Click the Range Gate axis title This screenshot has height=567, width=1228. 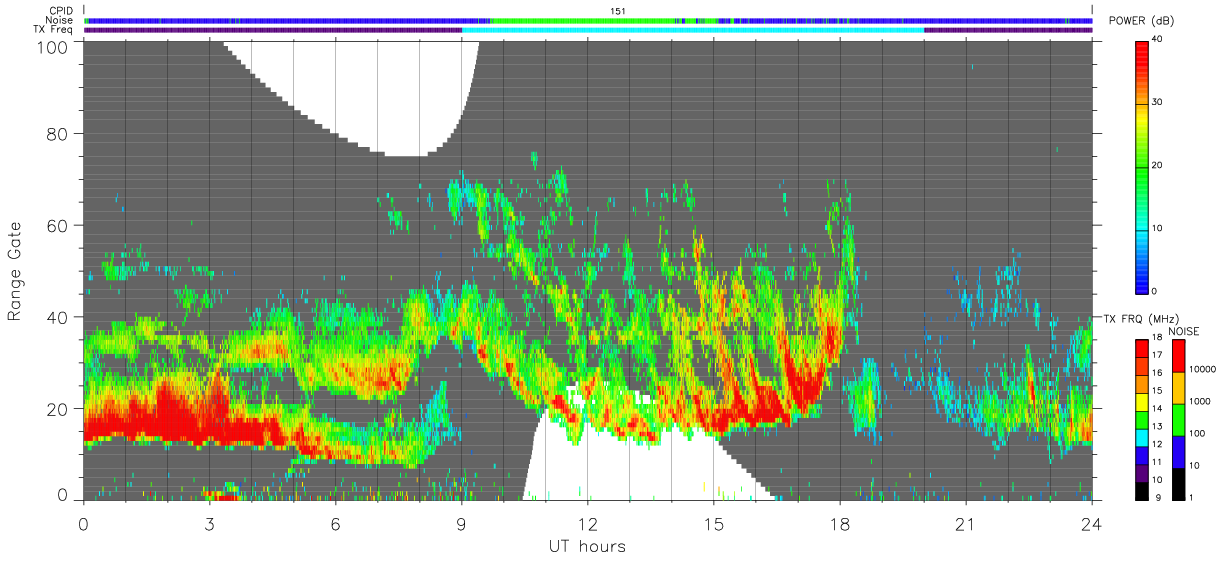[15, 271]
